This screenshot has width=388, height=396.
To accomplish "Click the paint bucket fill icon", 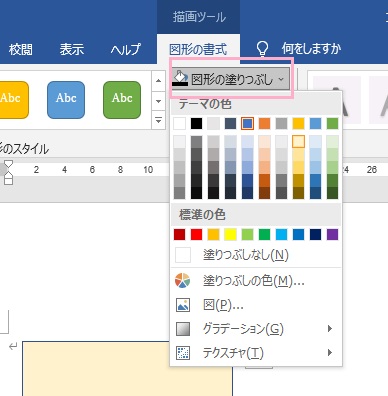I will coord(180,78).
